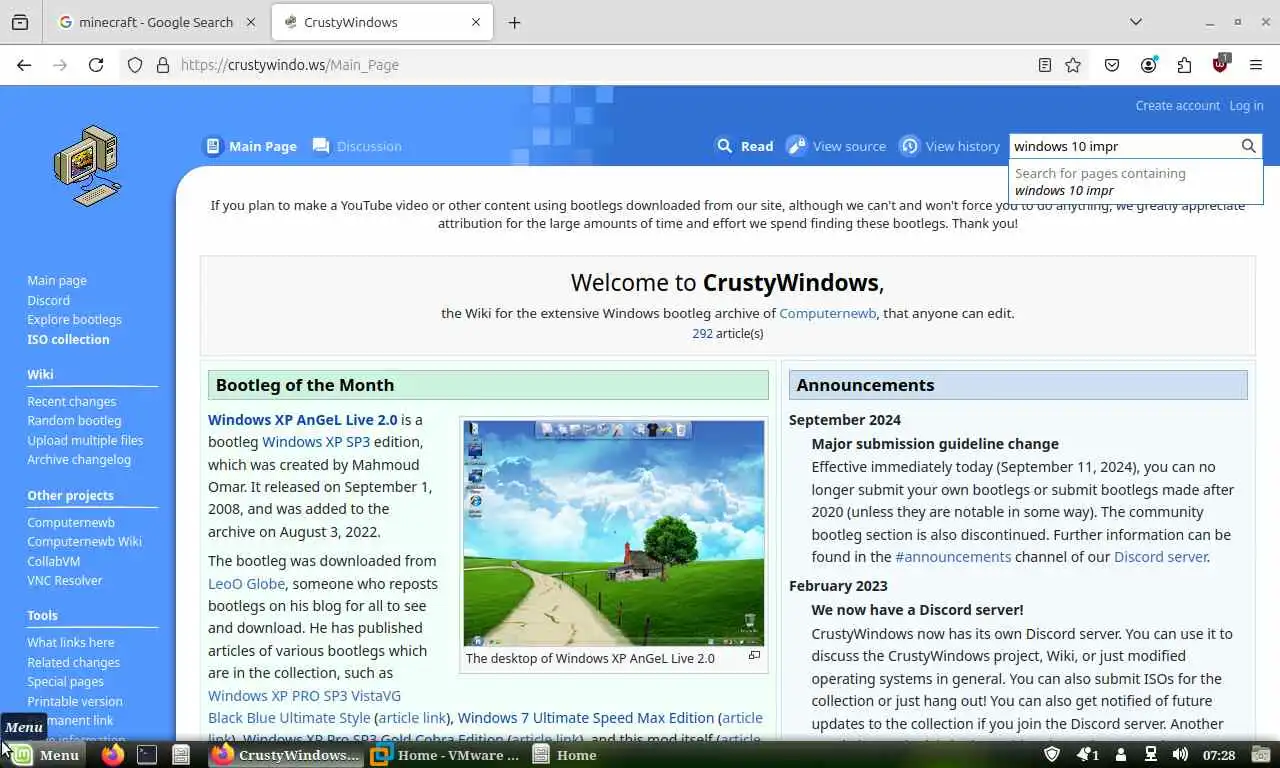Image resolution: width=1280 pixels, height=768 pixels.
Task: Open the notification tray icon
Action: [x=1086, y=755]
